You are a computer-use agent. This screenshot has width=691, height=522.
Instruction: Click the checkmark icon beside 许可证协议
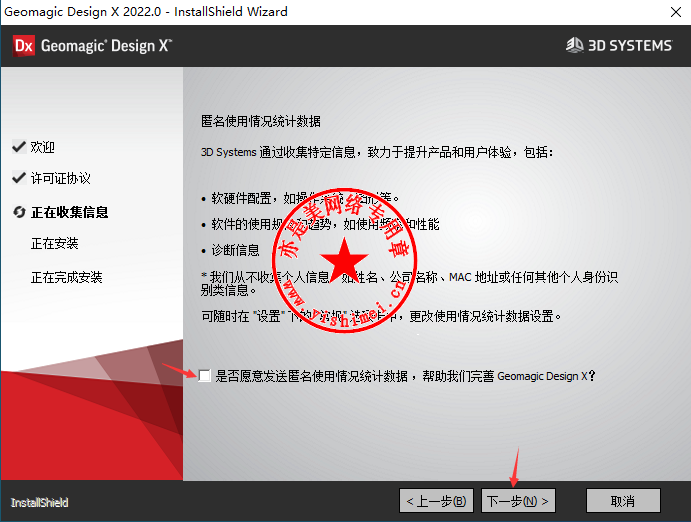coord(19,178)
